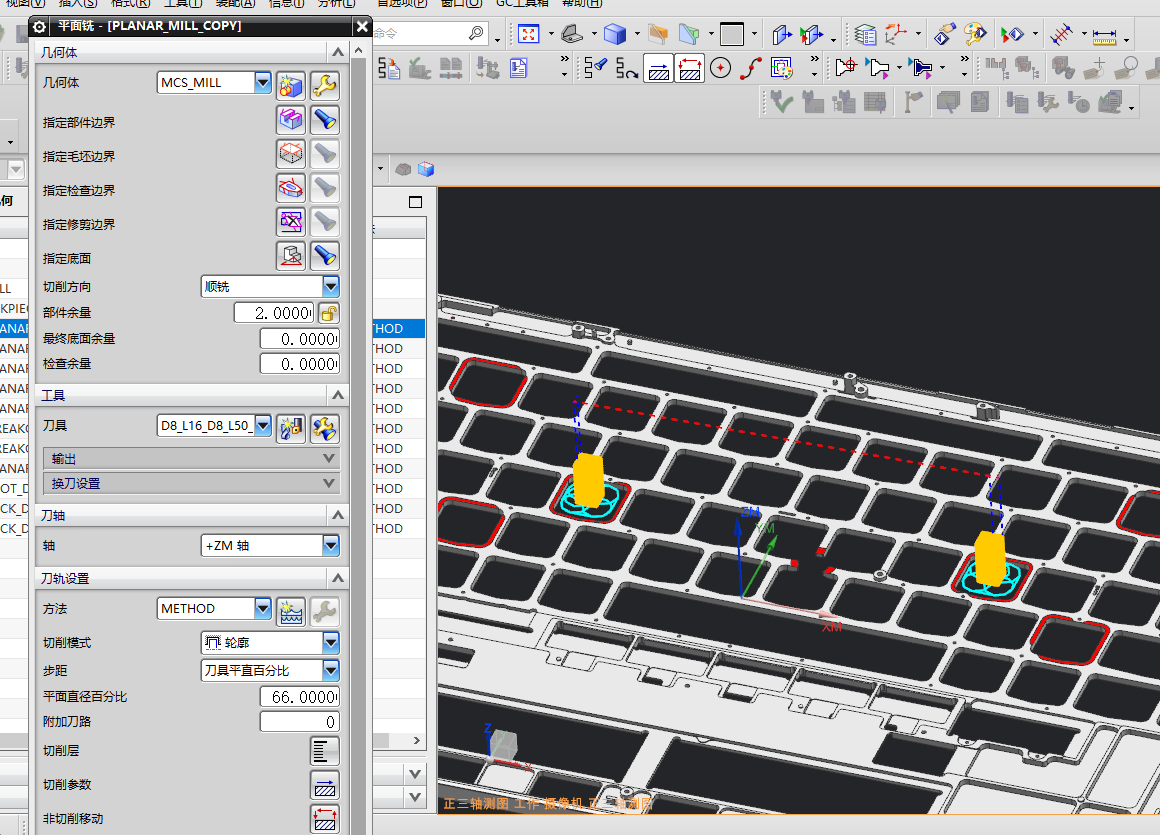Open the 非切削移动 non-cutting moves button

325,819
